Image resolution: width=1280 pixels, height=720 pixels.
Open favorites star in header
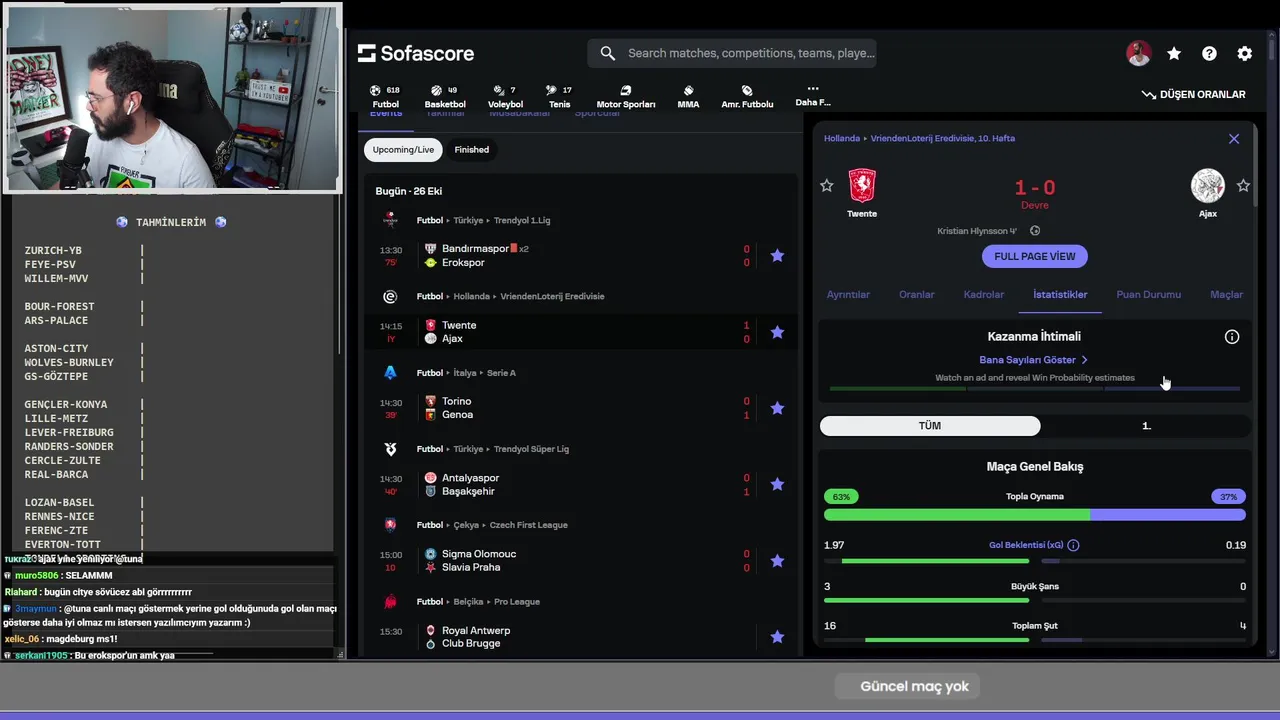pos(1174,54)
